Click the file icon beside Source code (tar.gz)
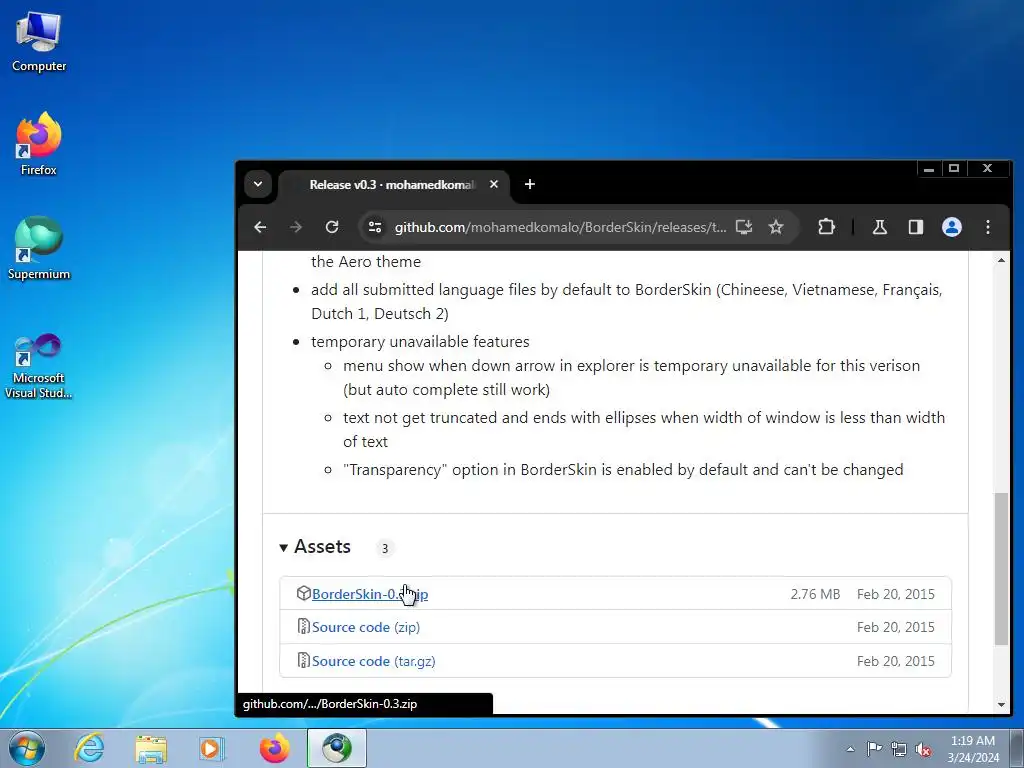The image size is (1024, 768). tap(304, 660)
